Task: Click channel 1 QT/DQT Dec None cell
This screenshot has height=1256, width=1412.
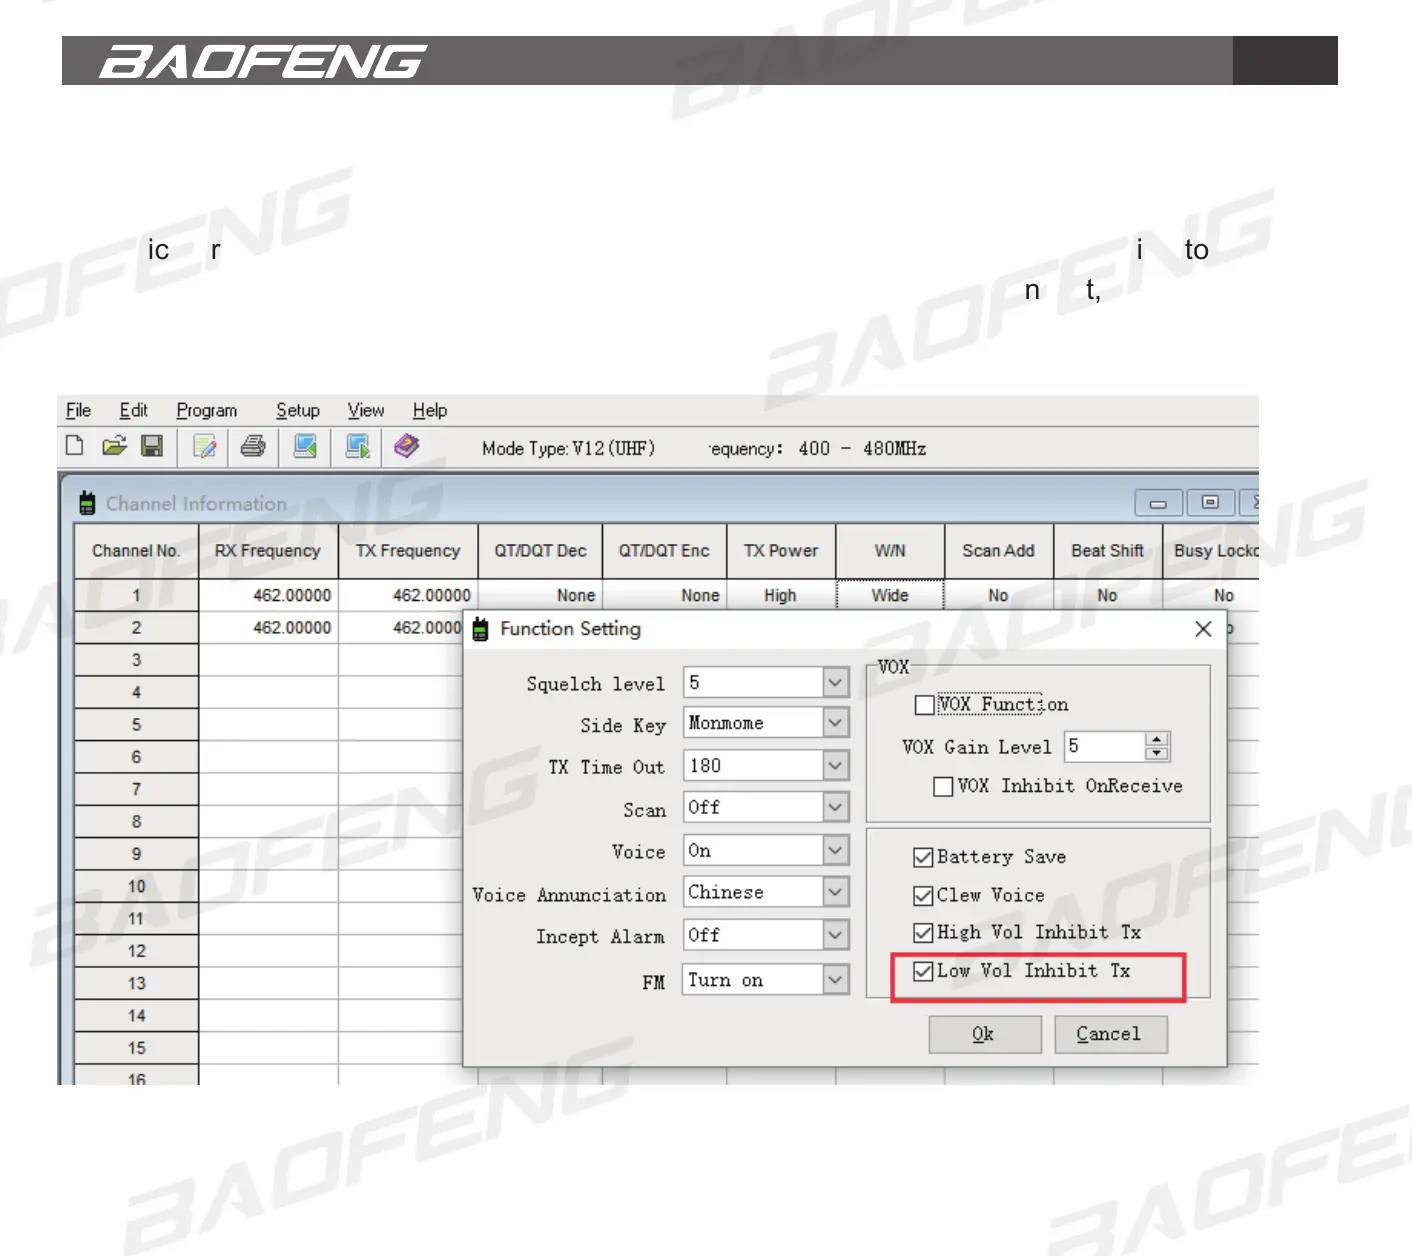Action: [540, 596]
